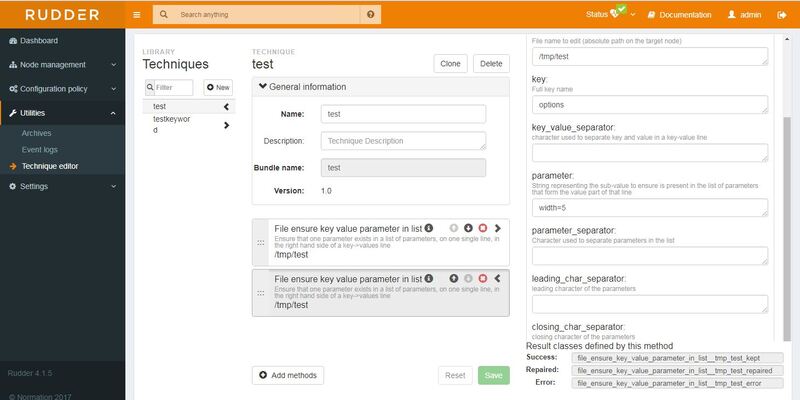Click the disabled down arrow on second method

pyautogui.click(x=468, y=279)
